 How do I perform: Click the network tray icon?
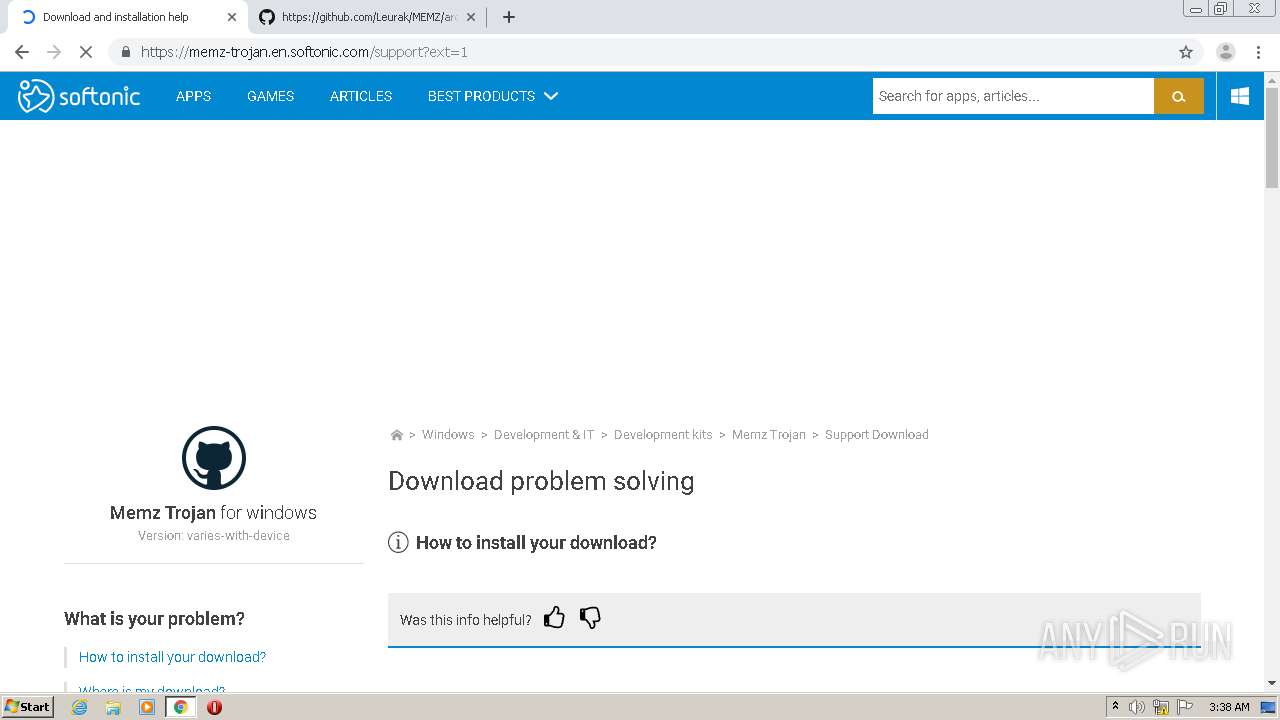pos(1161,707)
